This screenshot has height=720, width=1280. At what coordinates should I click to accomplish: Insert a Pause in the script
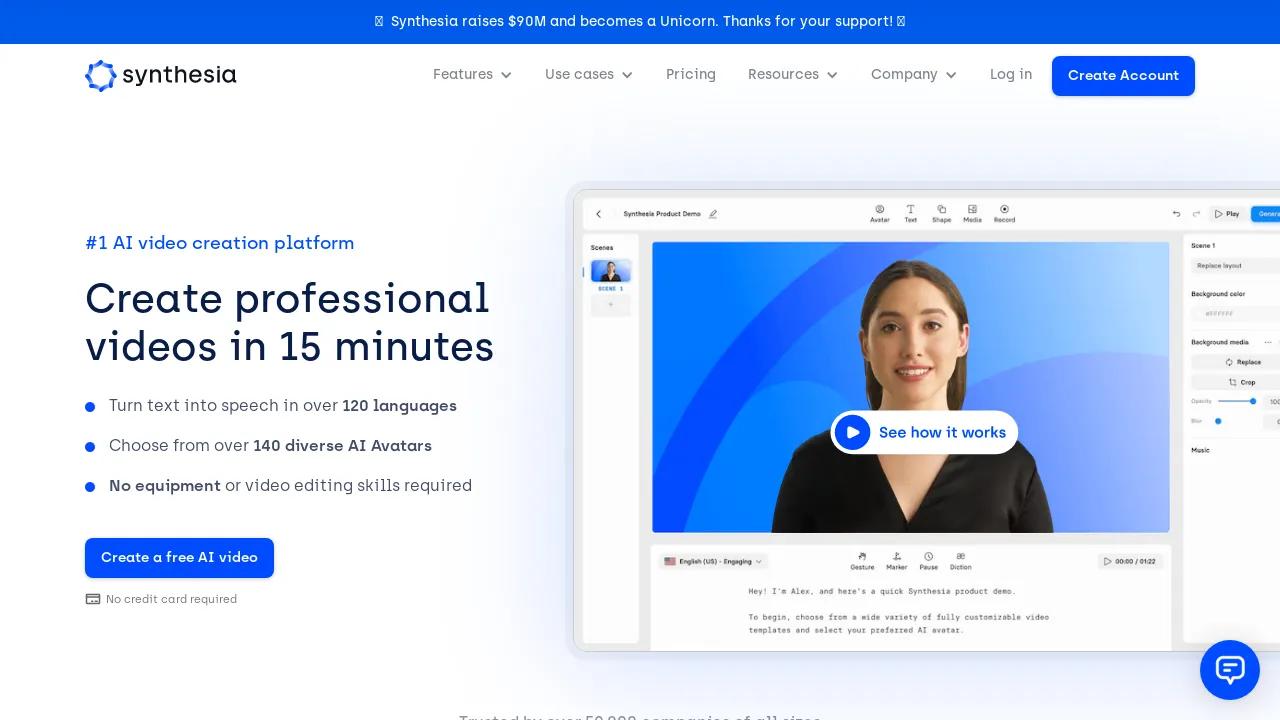[x=929, y=561]
